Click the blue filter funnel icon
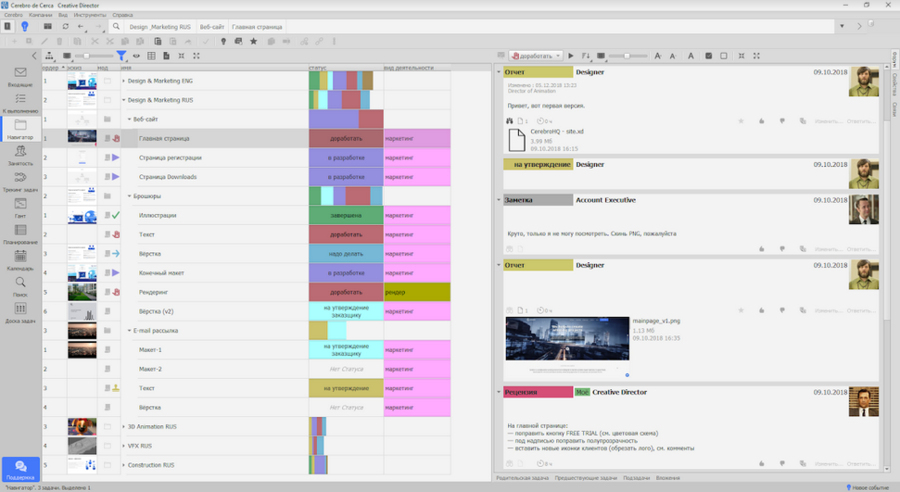Image resolution: width=900 pixels, height=492 pixels. click(x=121, y=56)
